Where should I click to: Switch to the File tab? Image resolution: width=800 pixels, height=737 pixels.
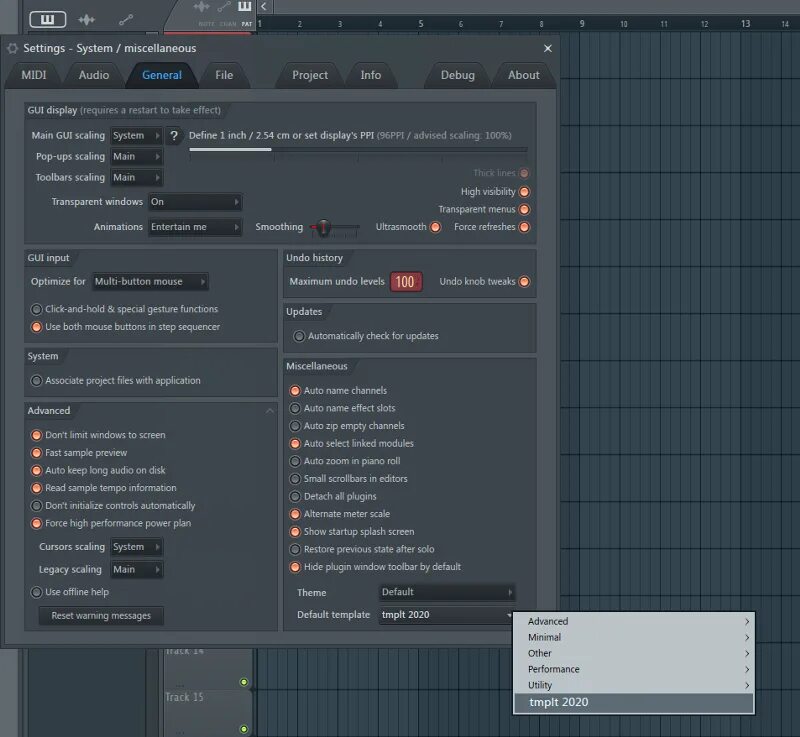(224, 75)
